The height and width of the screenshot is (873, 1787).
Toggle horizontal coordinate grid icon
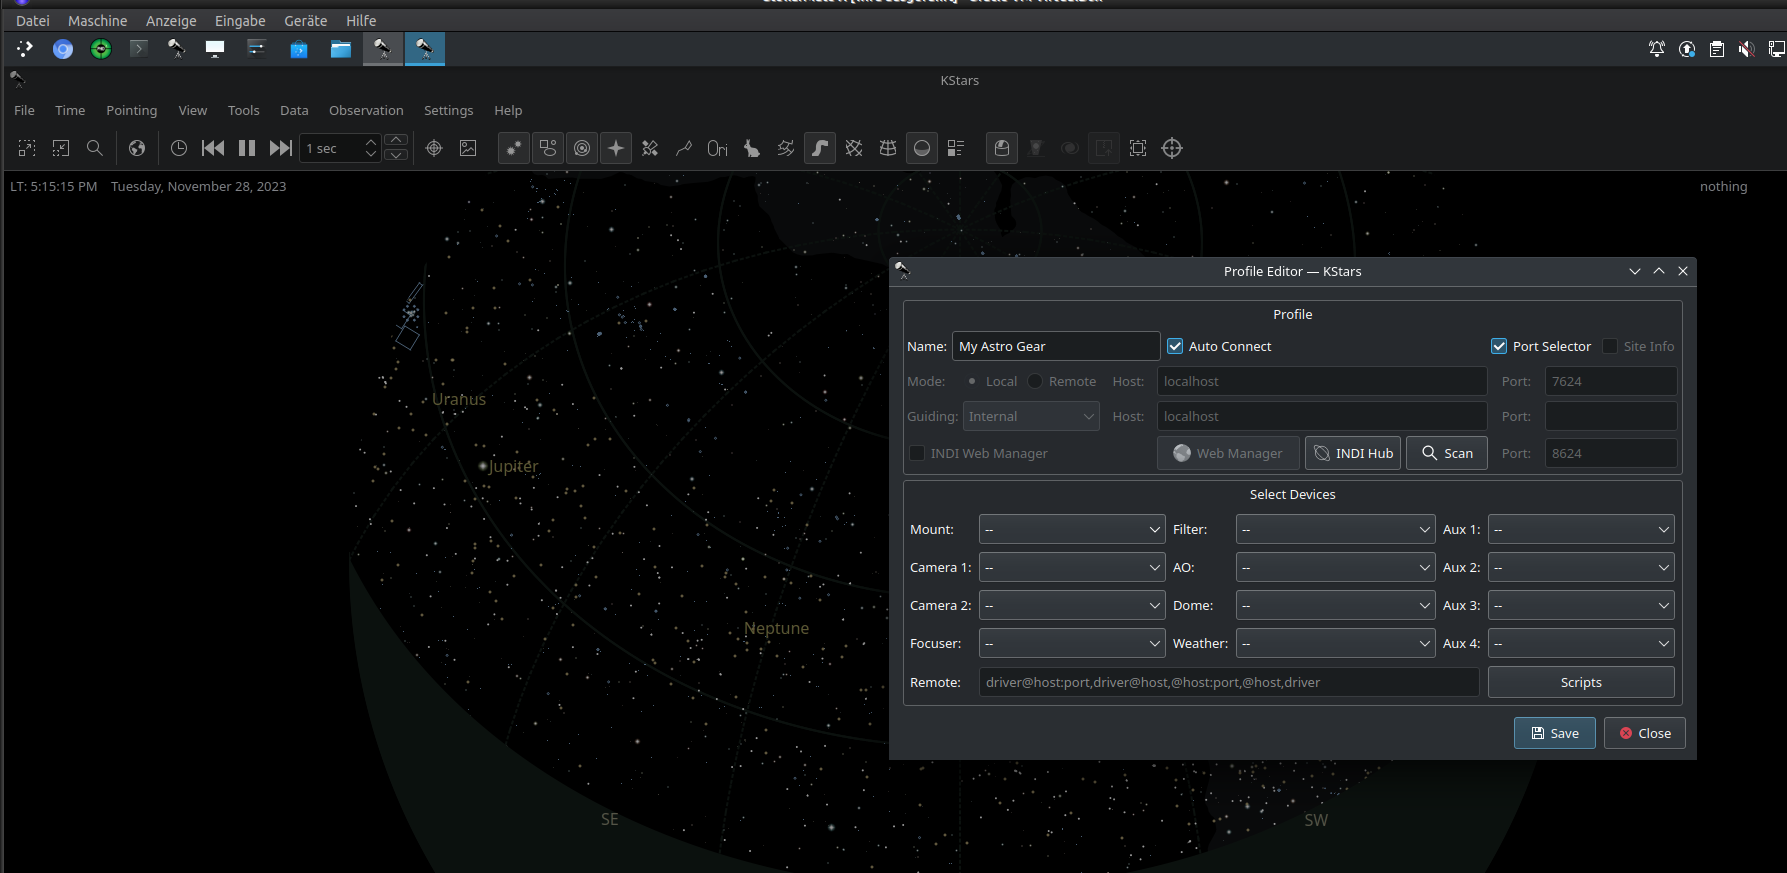(x=888, y=148)
